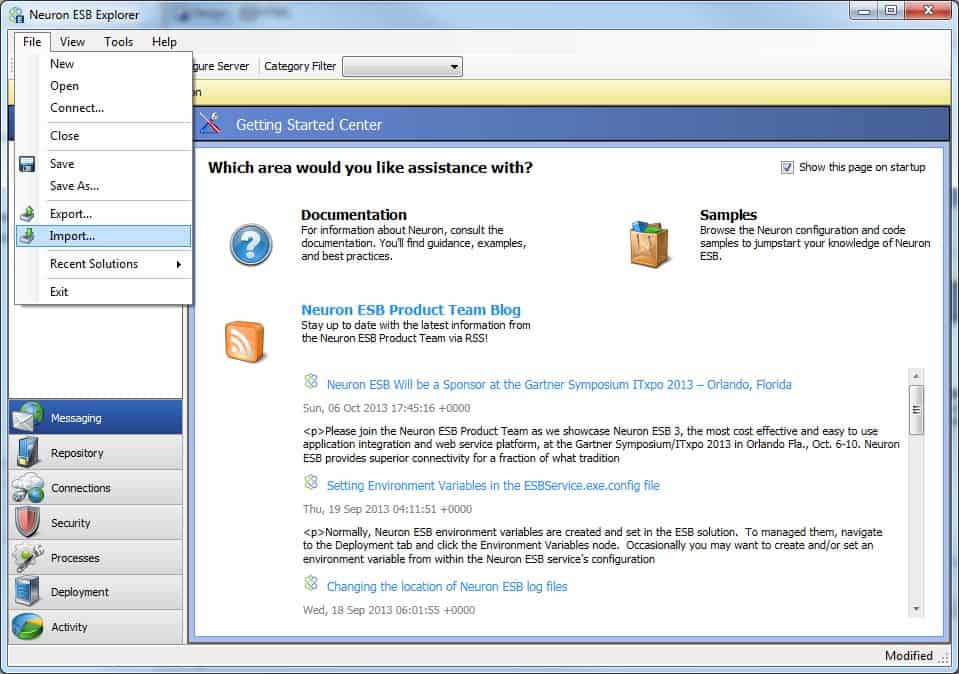
Task: Choose Save As... in the File menu
Action: point(103,186)
